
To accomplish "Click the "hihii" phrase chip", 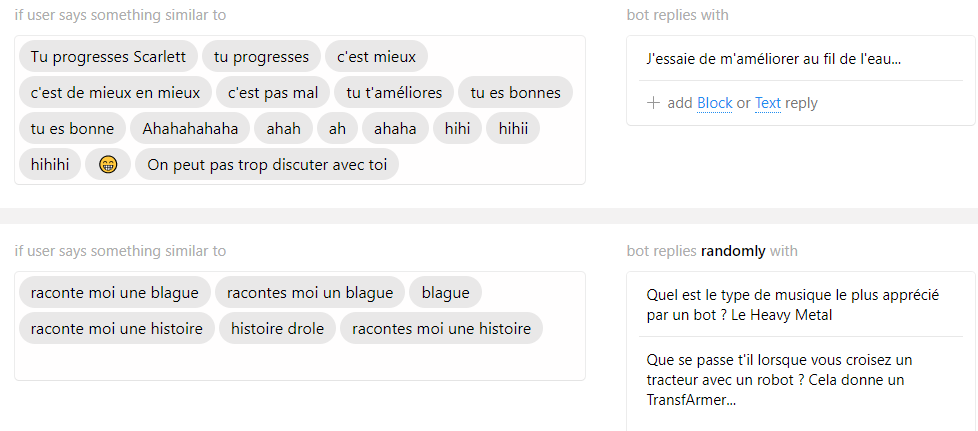I will point(513,128).
